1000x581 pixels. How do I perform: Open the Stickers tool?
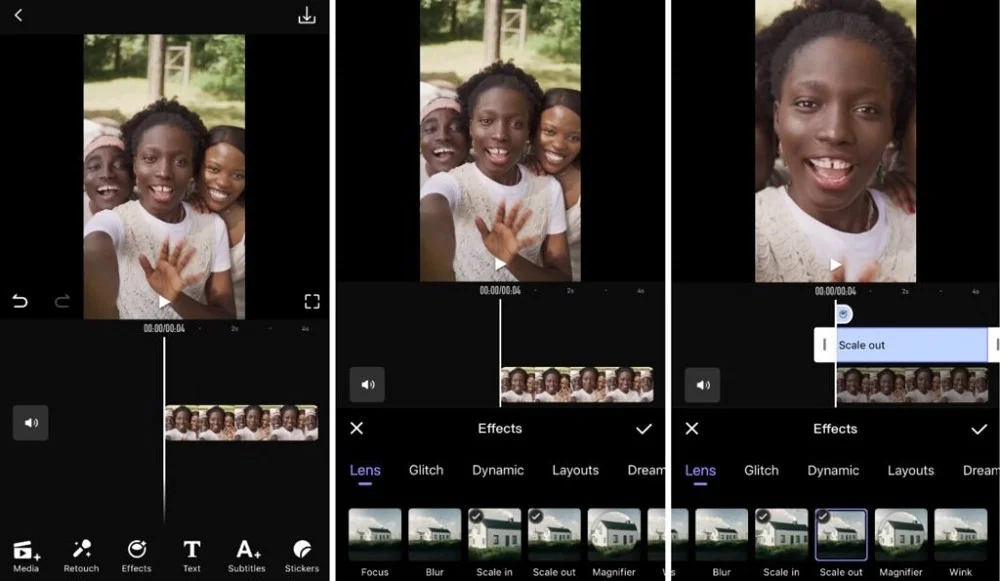pos(302,556)
